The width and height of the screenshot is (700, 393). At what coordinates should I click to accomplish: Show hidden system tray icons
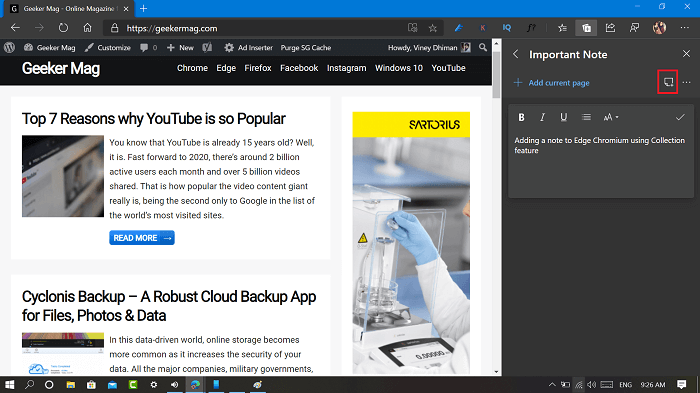552,385
